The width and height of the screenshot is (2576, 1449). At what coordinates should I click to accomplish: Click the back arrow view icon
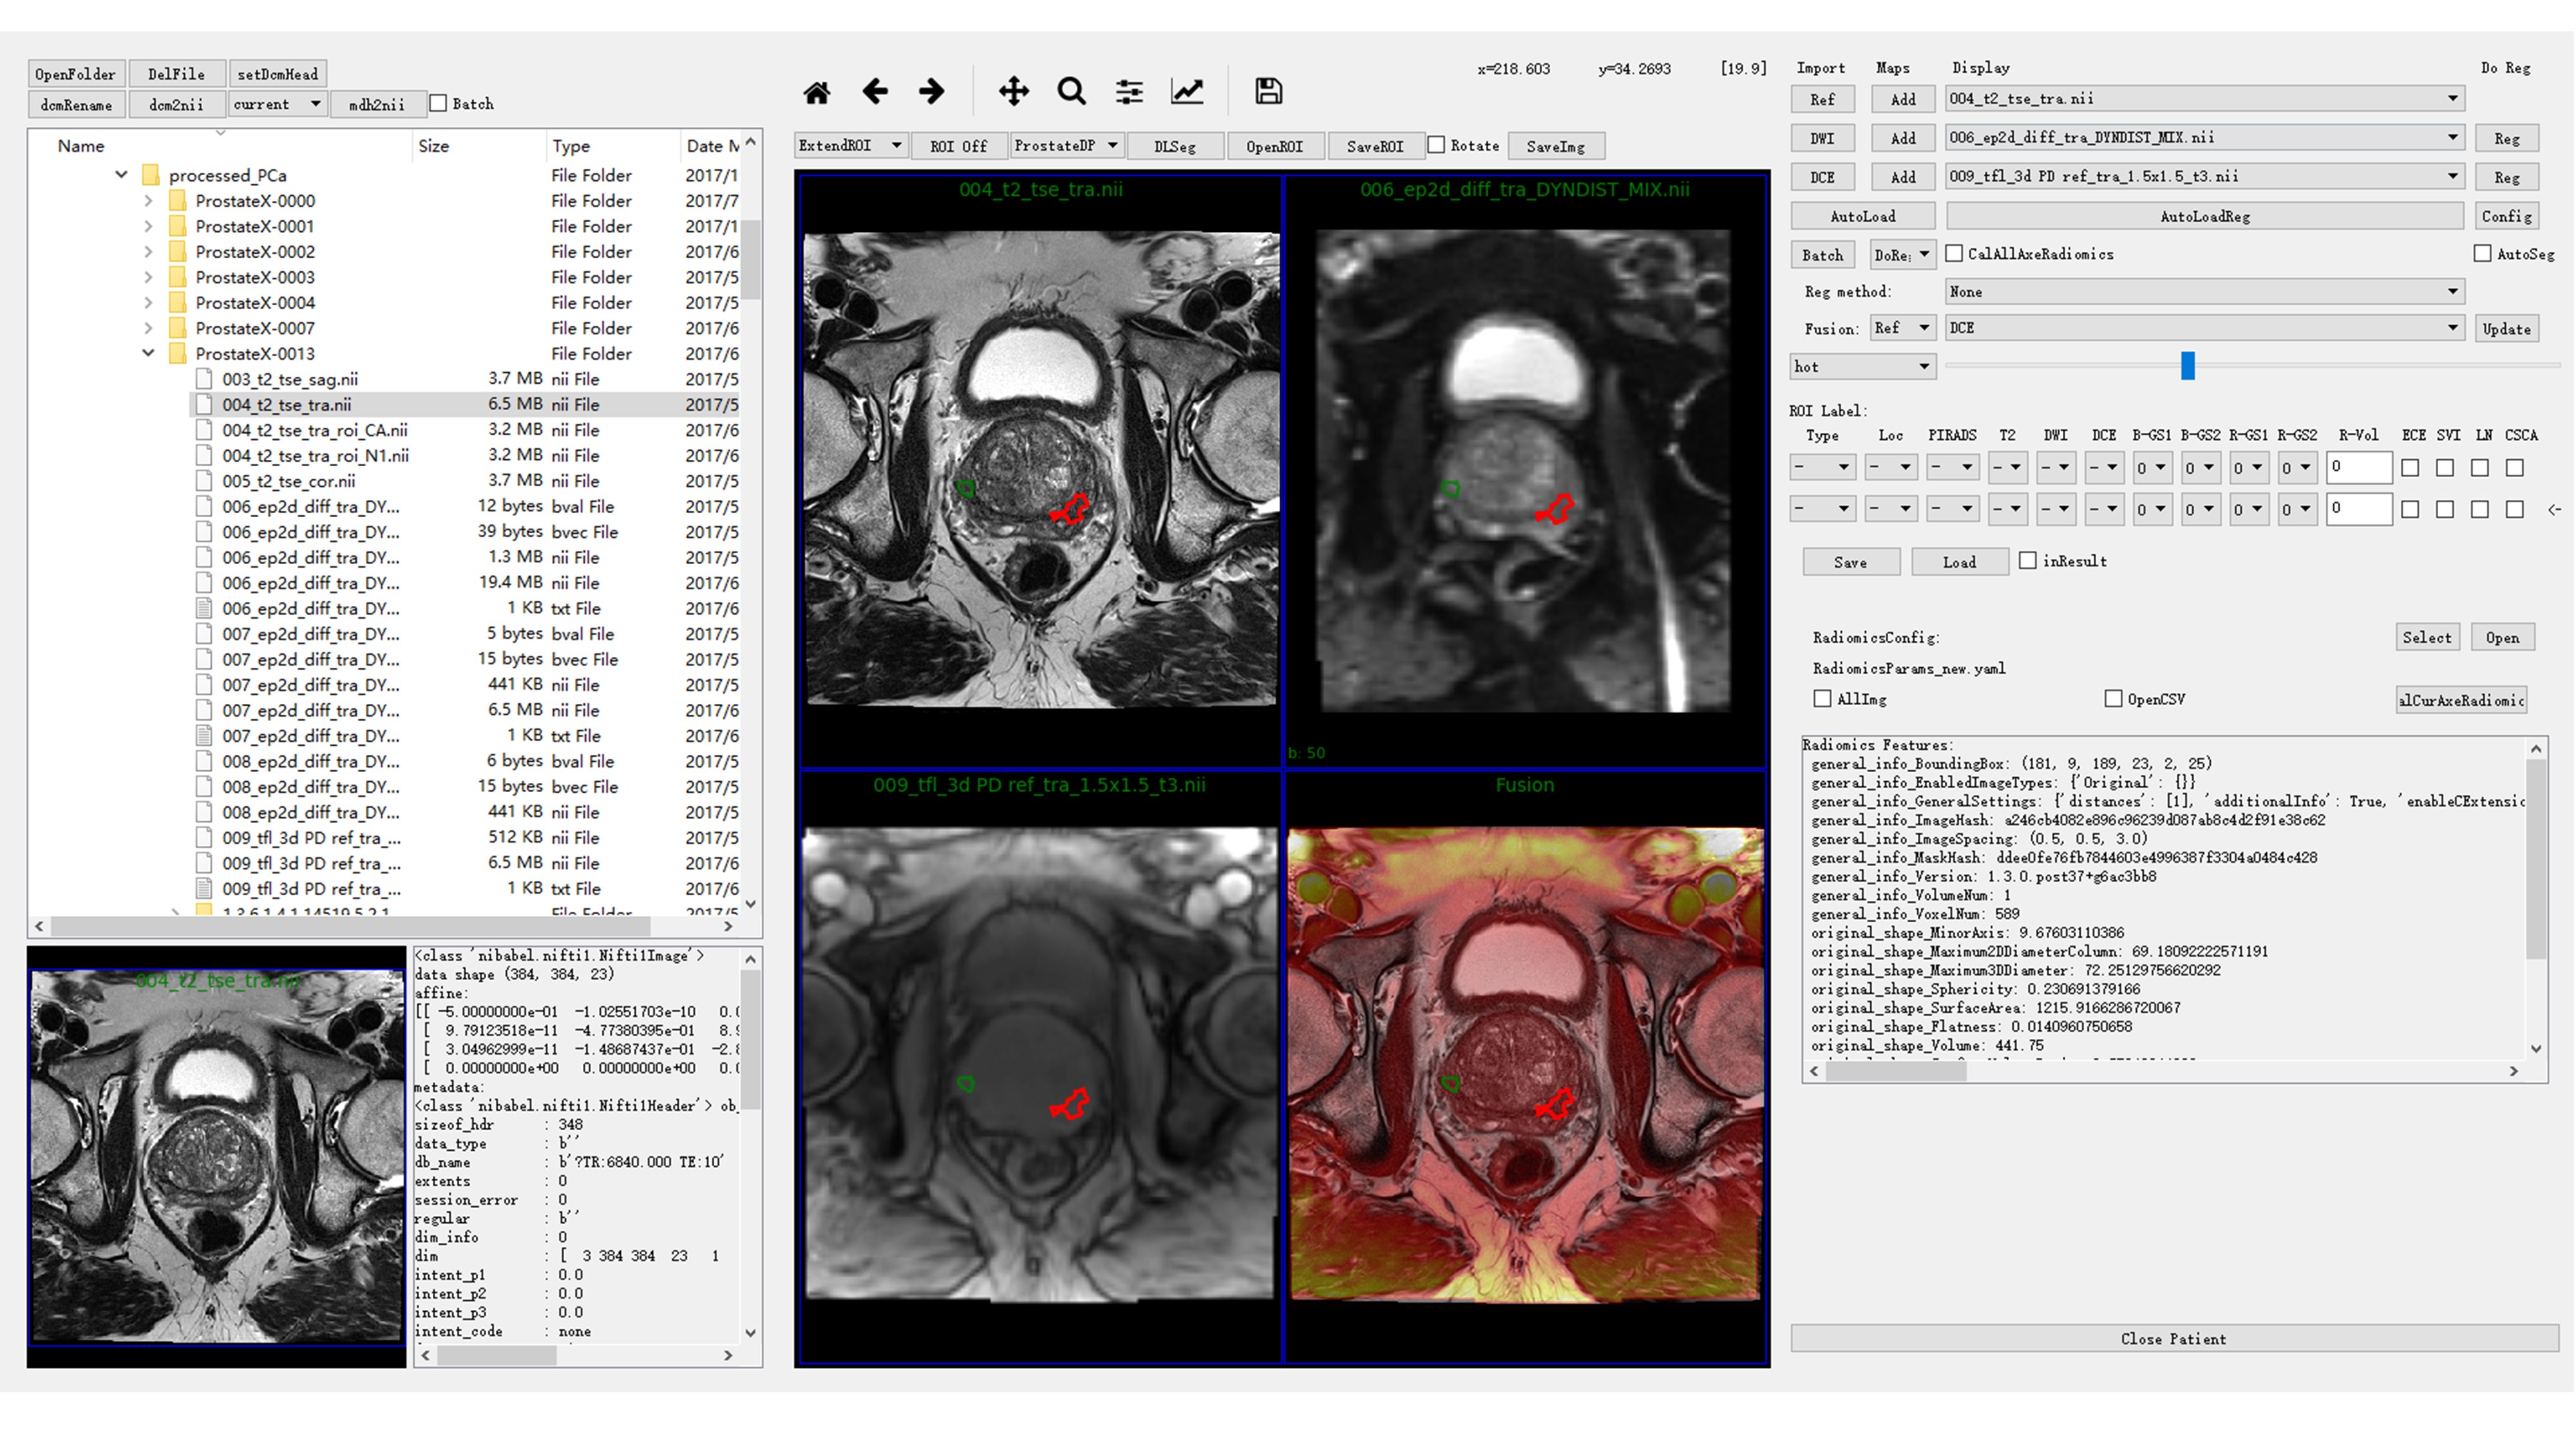pos(875,92)
